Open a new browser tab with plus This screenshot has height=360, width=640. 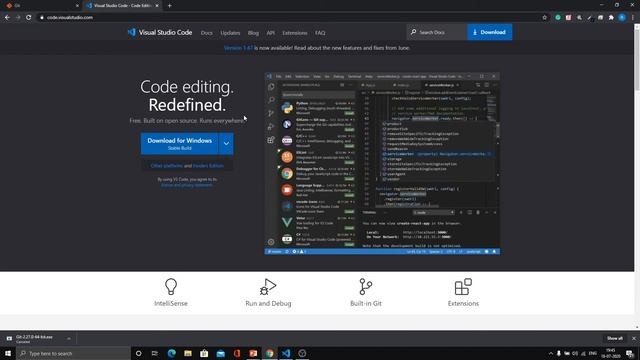coord(169,6)
